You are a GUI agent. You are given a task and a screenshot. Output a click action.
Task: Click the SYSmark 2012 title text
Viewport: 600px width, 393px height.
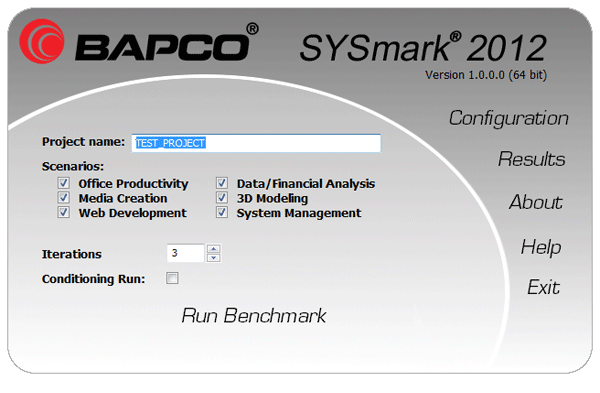423,48
